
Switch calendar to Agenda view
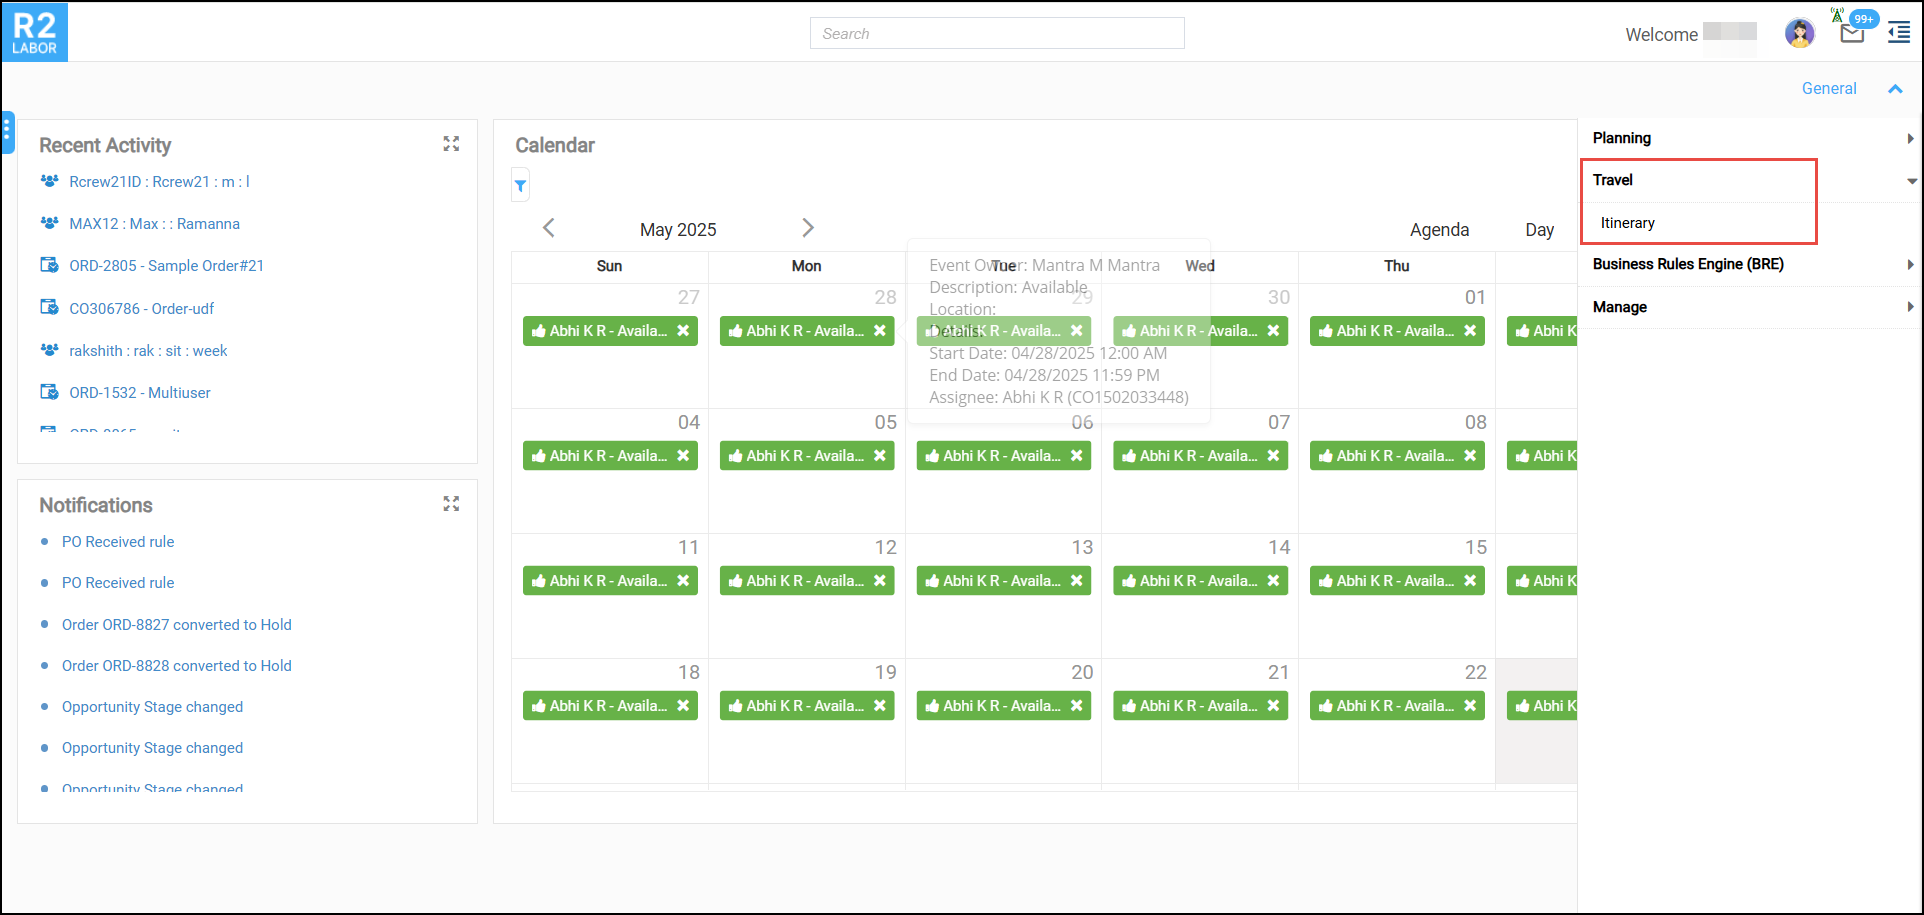click(x=1439, y=230)
